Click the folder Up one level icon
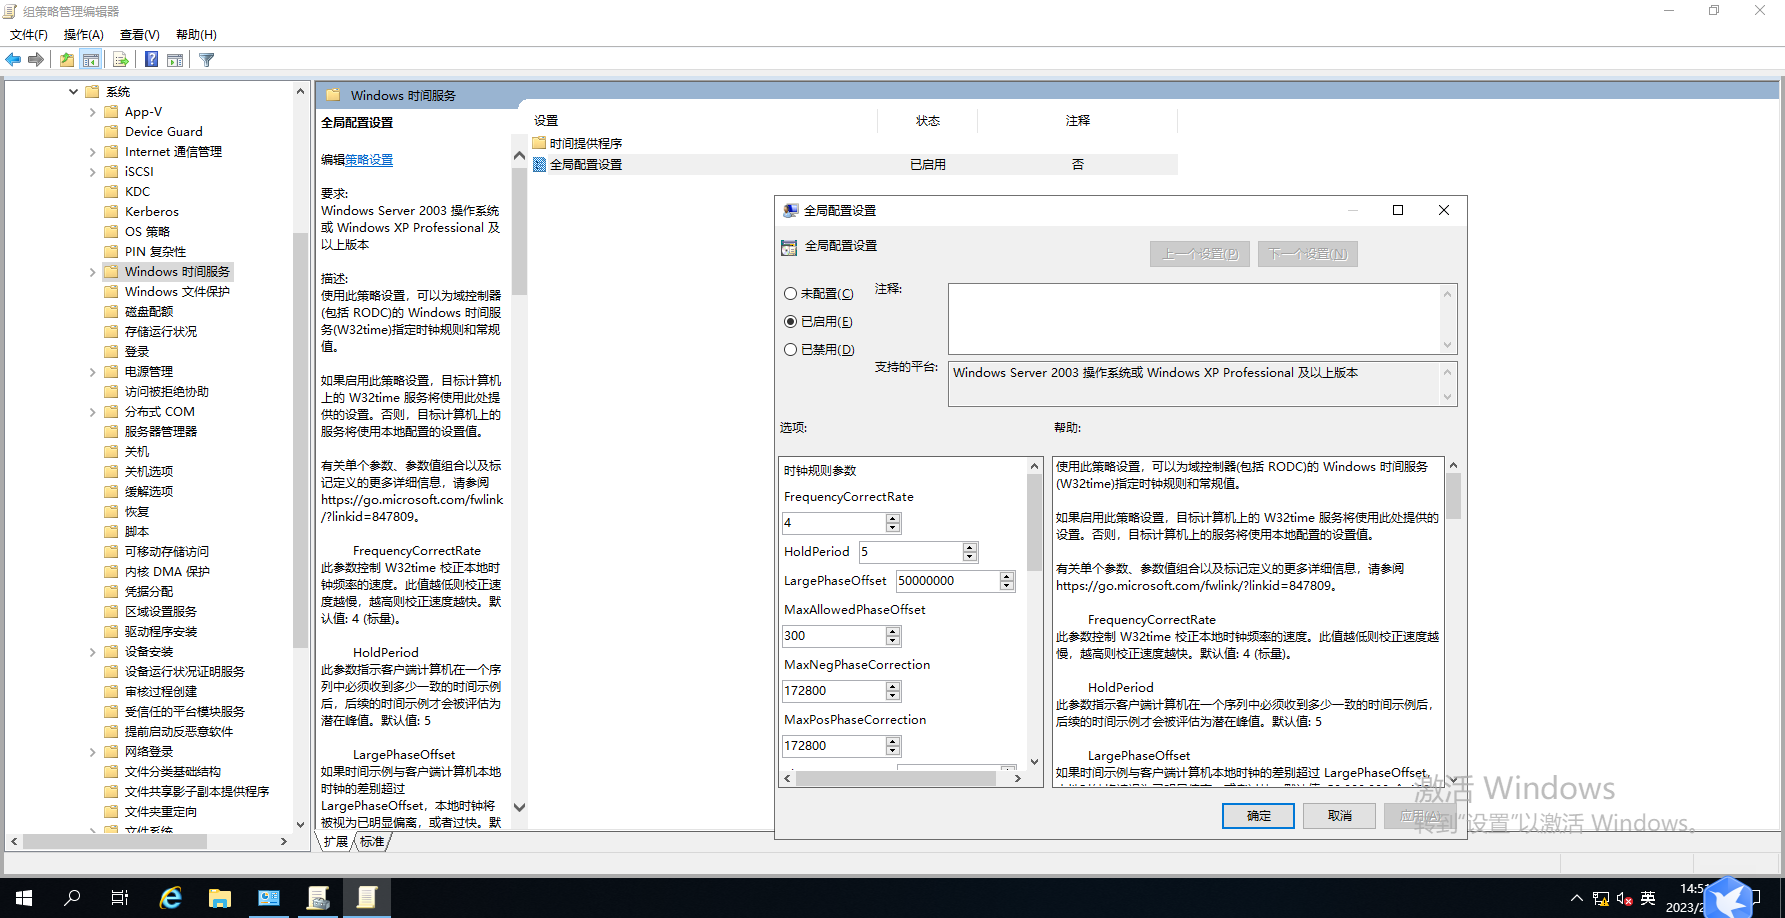This screenshot has height=918, width=1785. coord(66,60)
